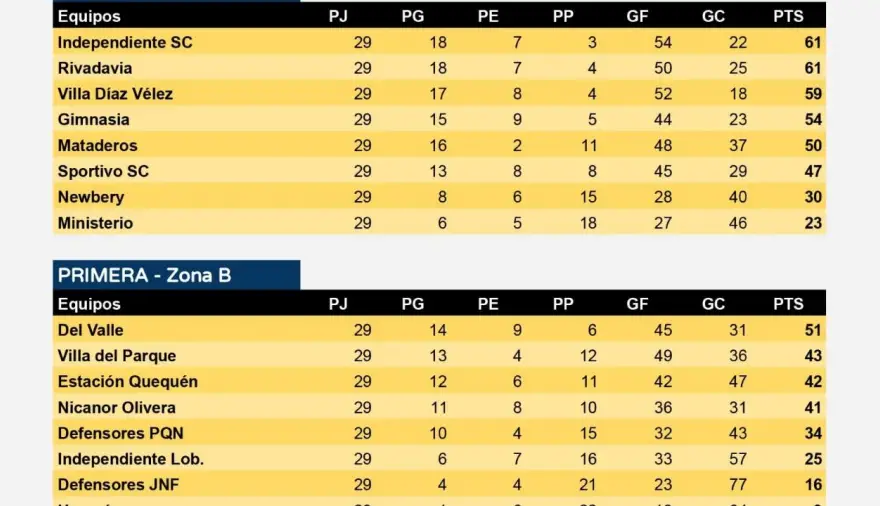Click the Rivadavia team name
The width and height of the screenshot is (880, 506).
coord(95,68)
